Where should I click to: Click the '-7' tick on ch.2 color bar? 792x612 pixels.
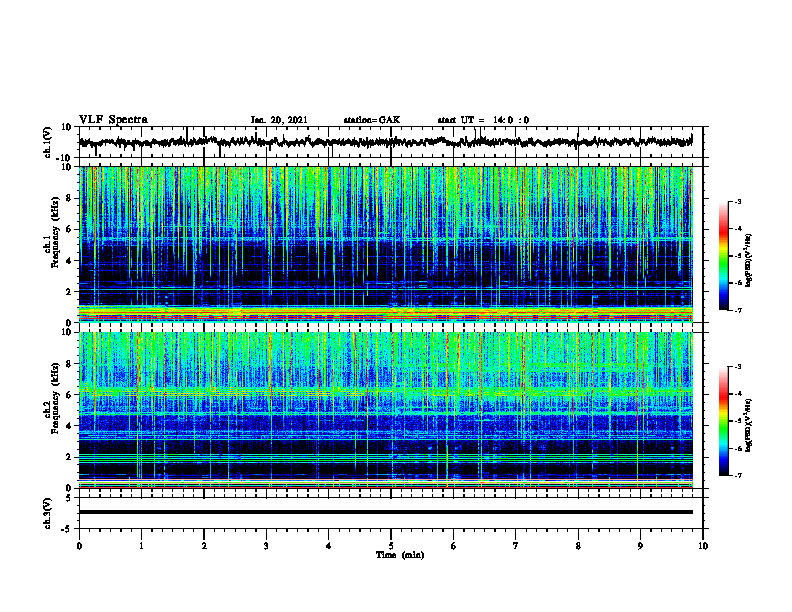click(x=737, y=475)
